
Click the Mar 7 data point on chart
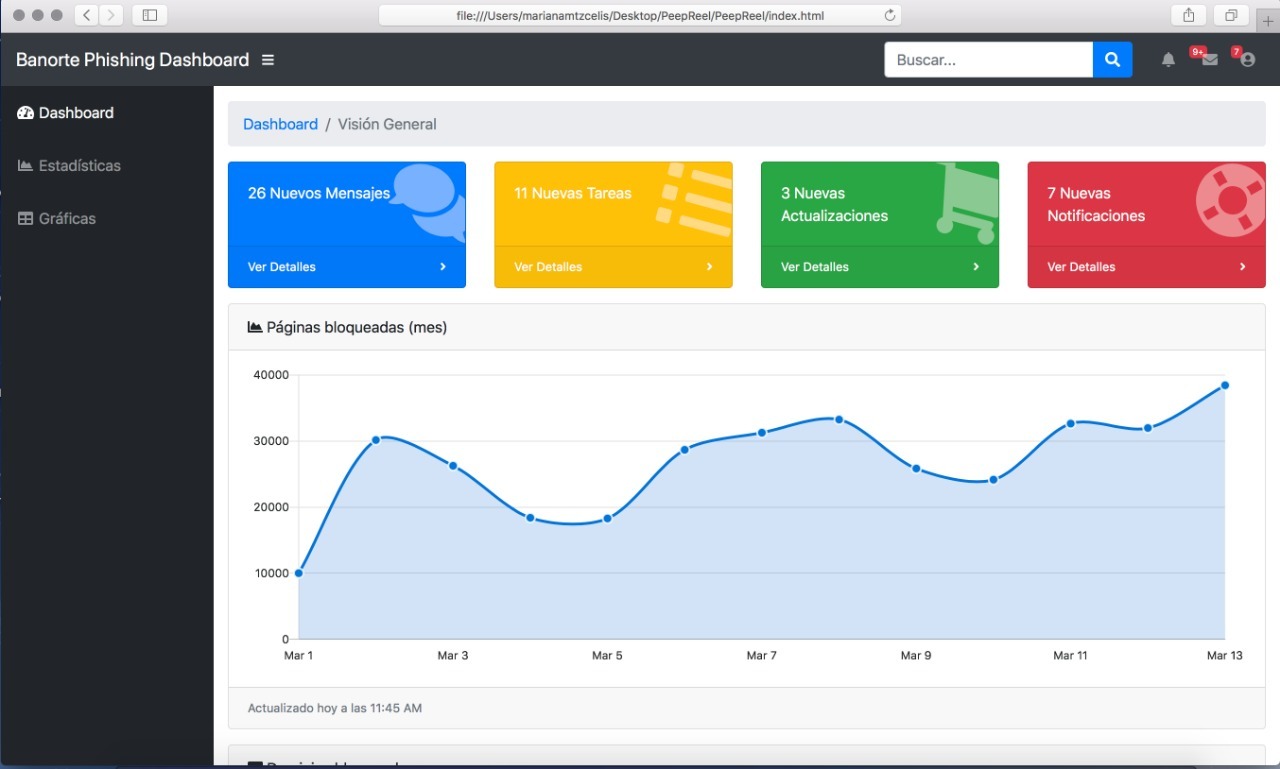762,433
